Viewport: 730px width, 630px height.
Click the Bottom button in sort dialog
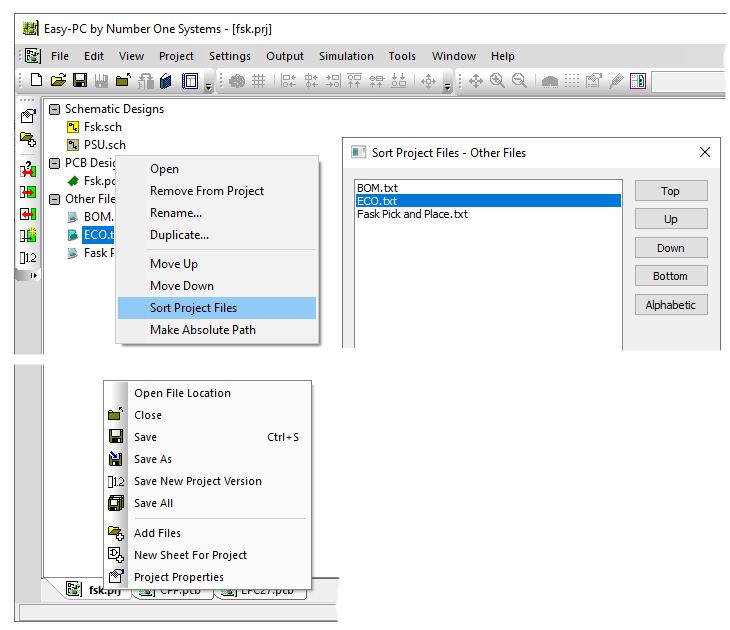click(671, 276)
